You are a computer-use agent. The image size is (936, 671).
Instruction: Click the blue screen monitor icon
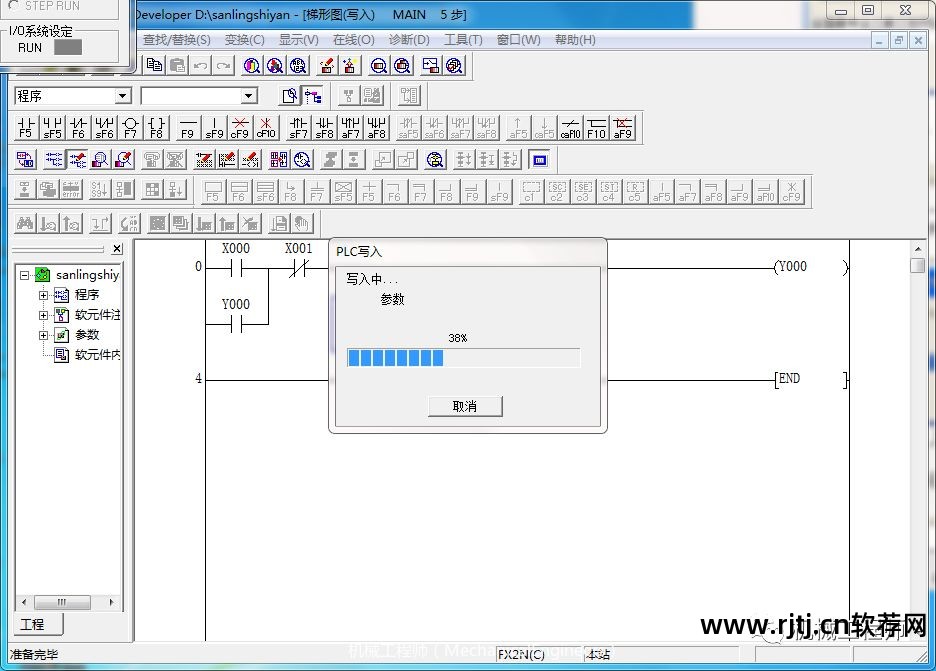click(x=540, y=160)
